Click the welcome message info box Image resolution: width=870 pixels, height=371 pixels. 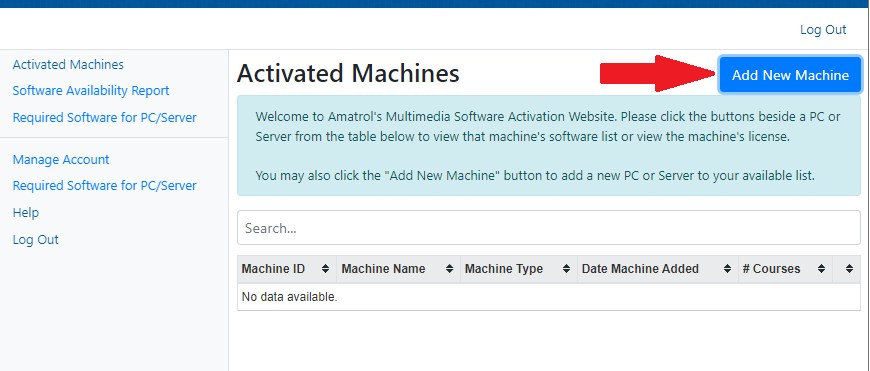(549, 145)
